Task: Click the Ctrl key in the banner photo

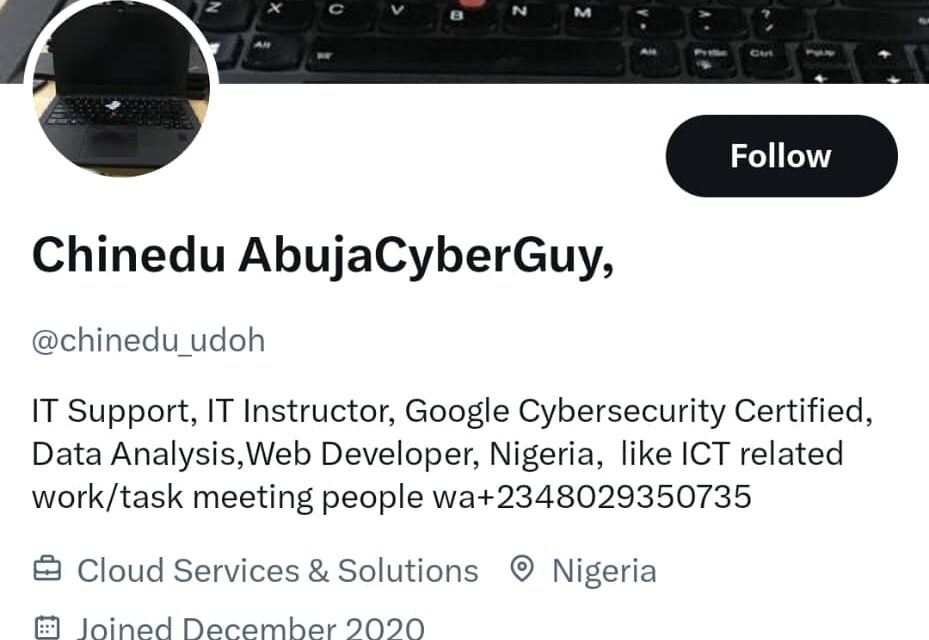Action: (x=761, y=50)
